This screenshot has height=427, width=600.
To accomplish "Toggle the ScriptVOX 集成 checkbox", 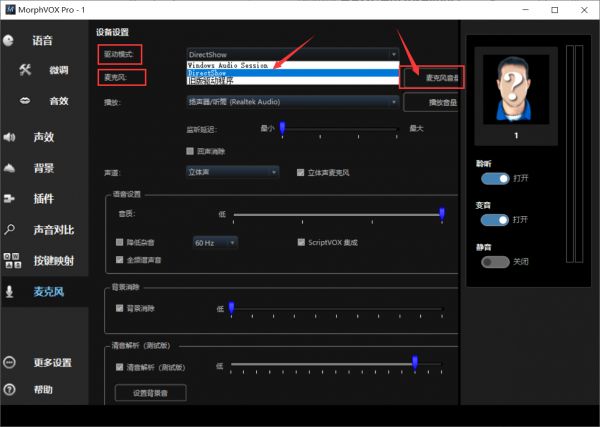I will point(301,242).
